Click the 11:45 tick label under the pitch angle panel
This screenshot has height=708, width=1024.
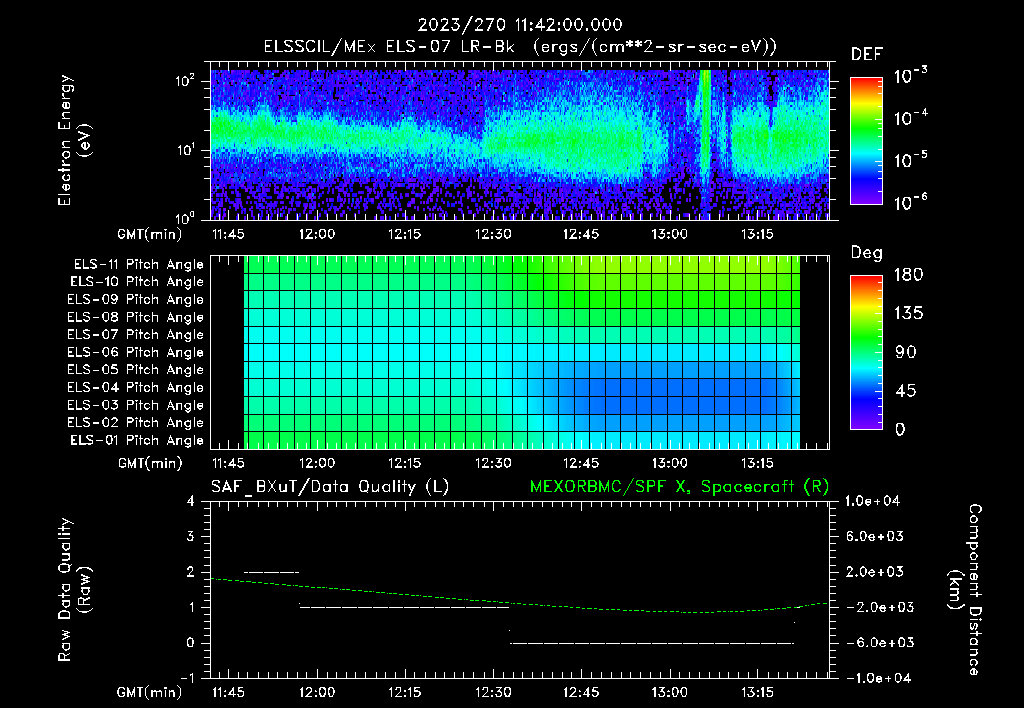coord(228,463)
